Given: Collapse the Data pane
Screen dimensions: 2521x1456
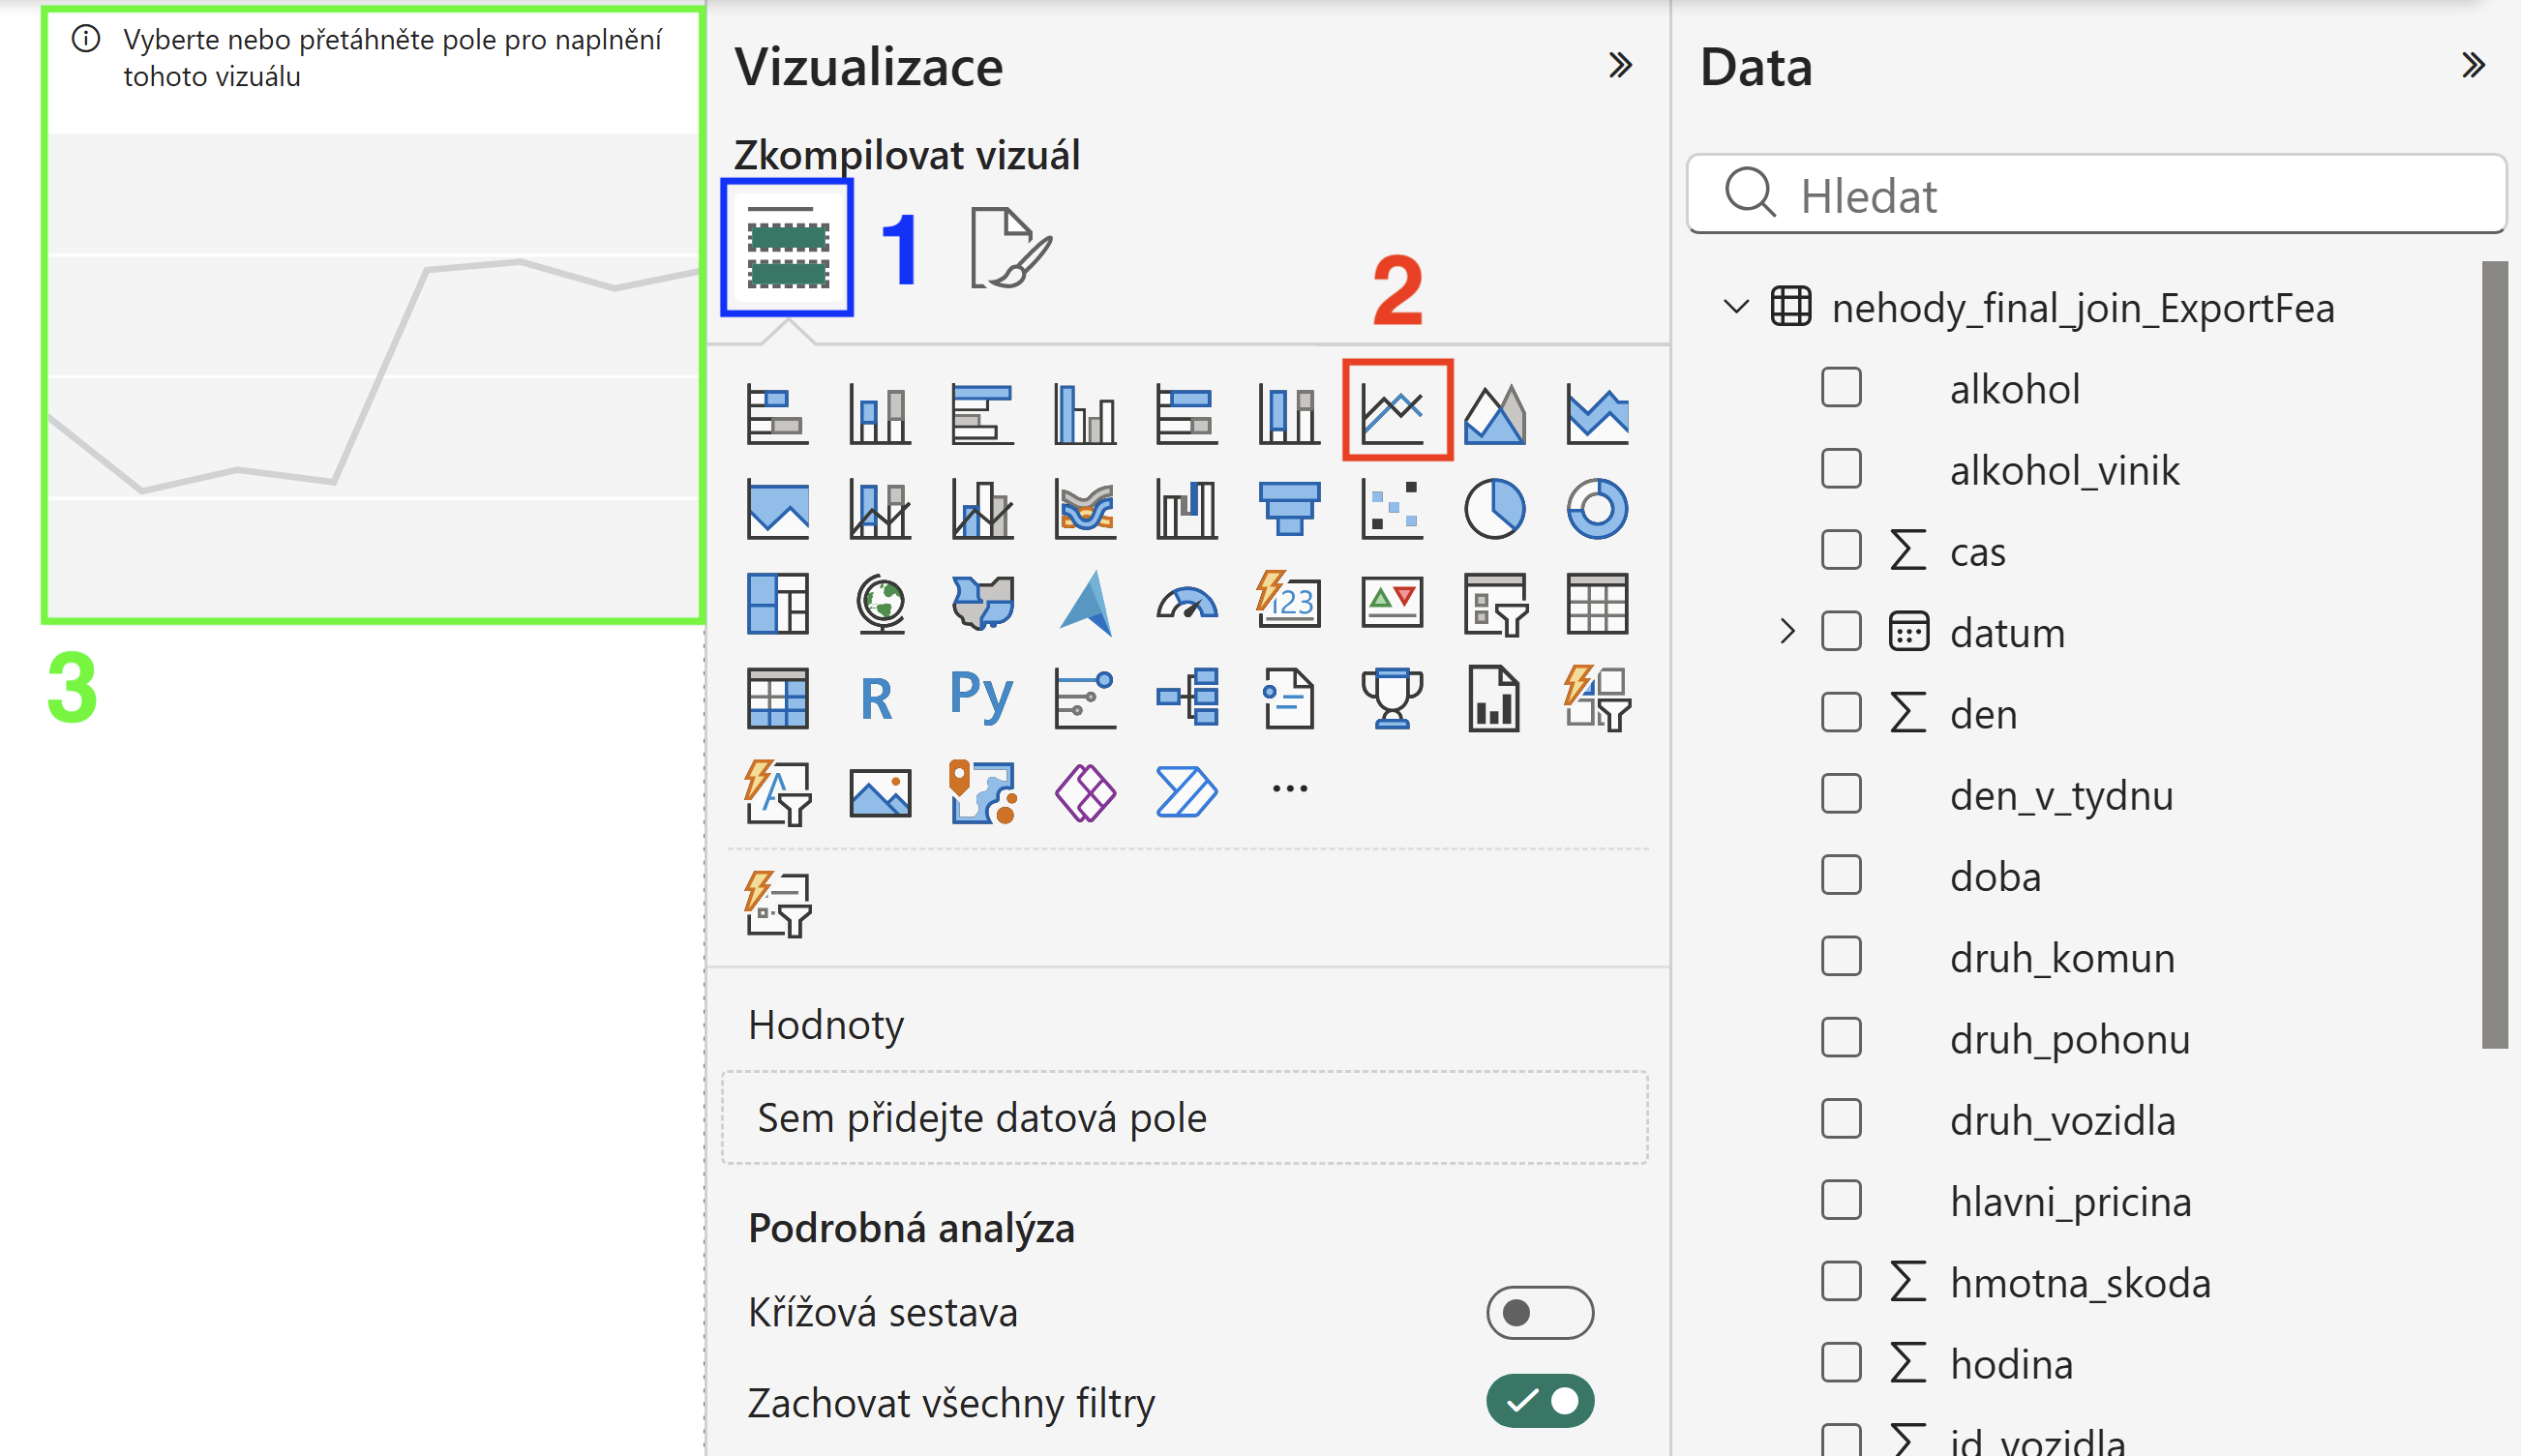Looking at the screenshot, I should click(x=2473, y=66).
